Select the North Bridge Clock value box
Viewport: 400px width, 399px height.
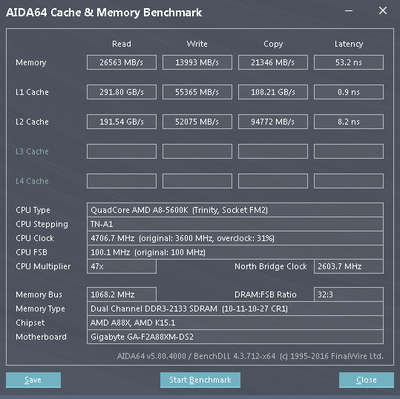pos(349,267)
